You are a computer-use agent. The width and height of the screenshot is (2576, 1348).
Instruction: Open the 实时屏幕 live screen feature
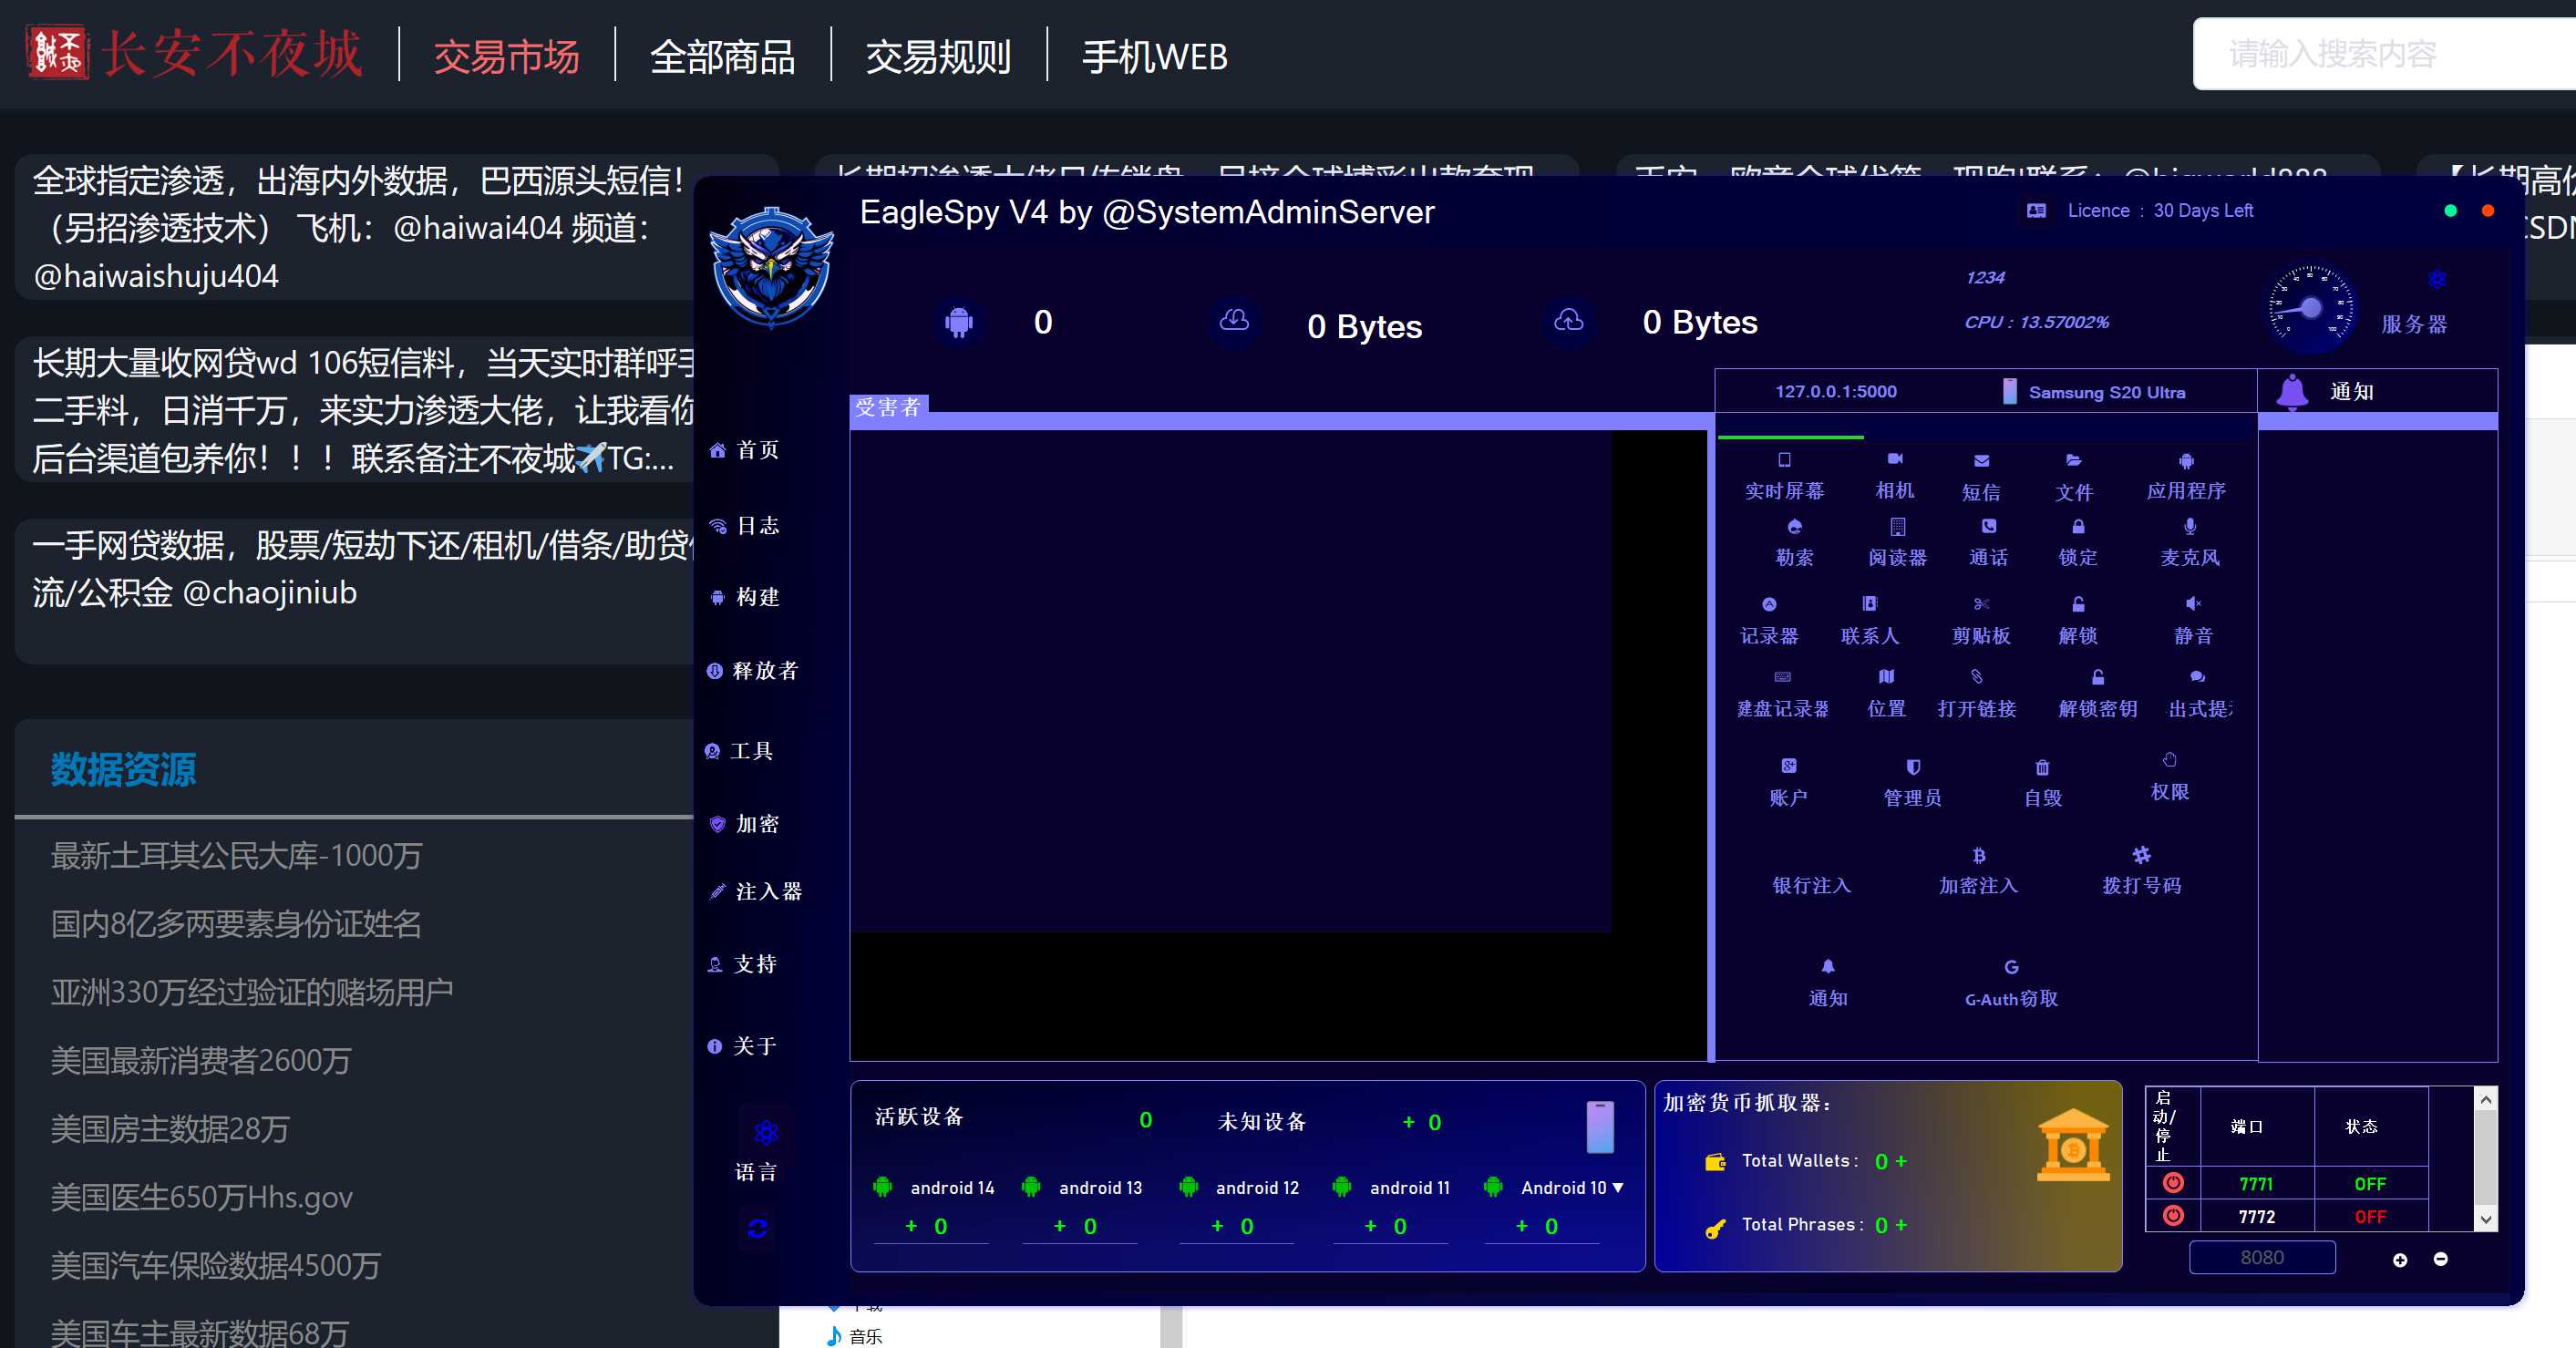[x=1784, y=460]
